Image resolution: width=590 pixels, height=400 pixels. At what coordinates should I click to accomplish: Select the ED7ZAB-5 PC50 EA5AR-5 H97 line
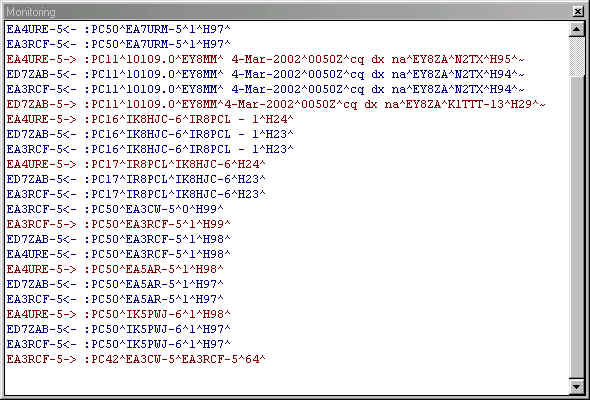[115, 284]
